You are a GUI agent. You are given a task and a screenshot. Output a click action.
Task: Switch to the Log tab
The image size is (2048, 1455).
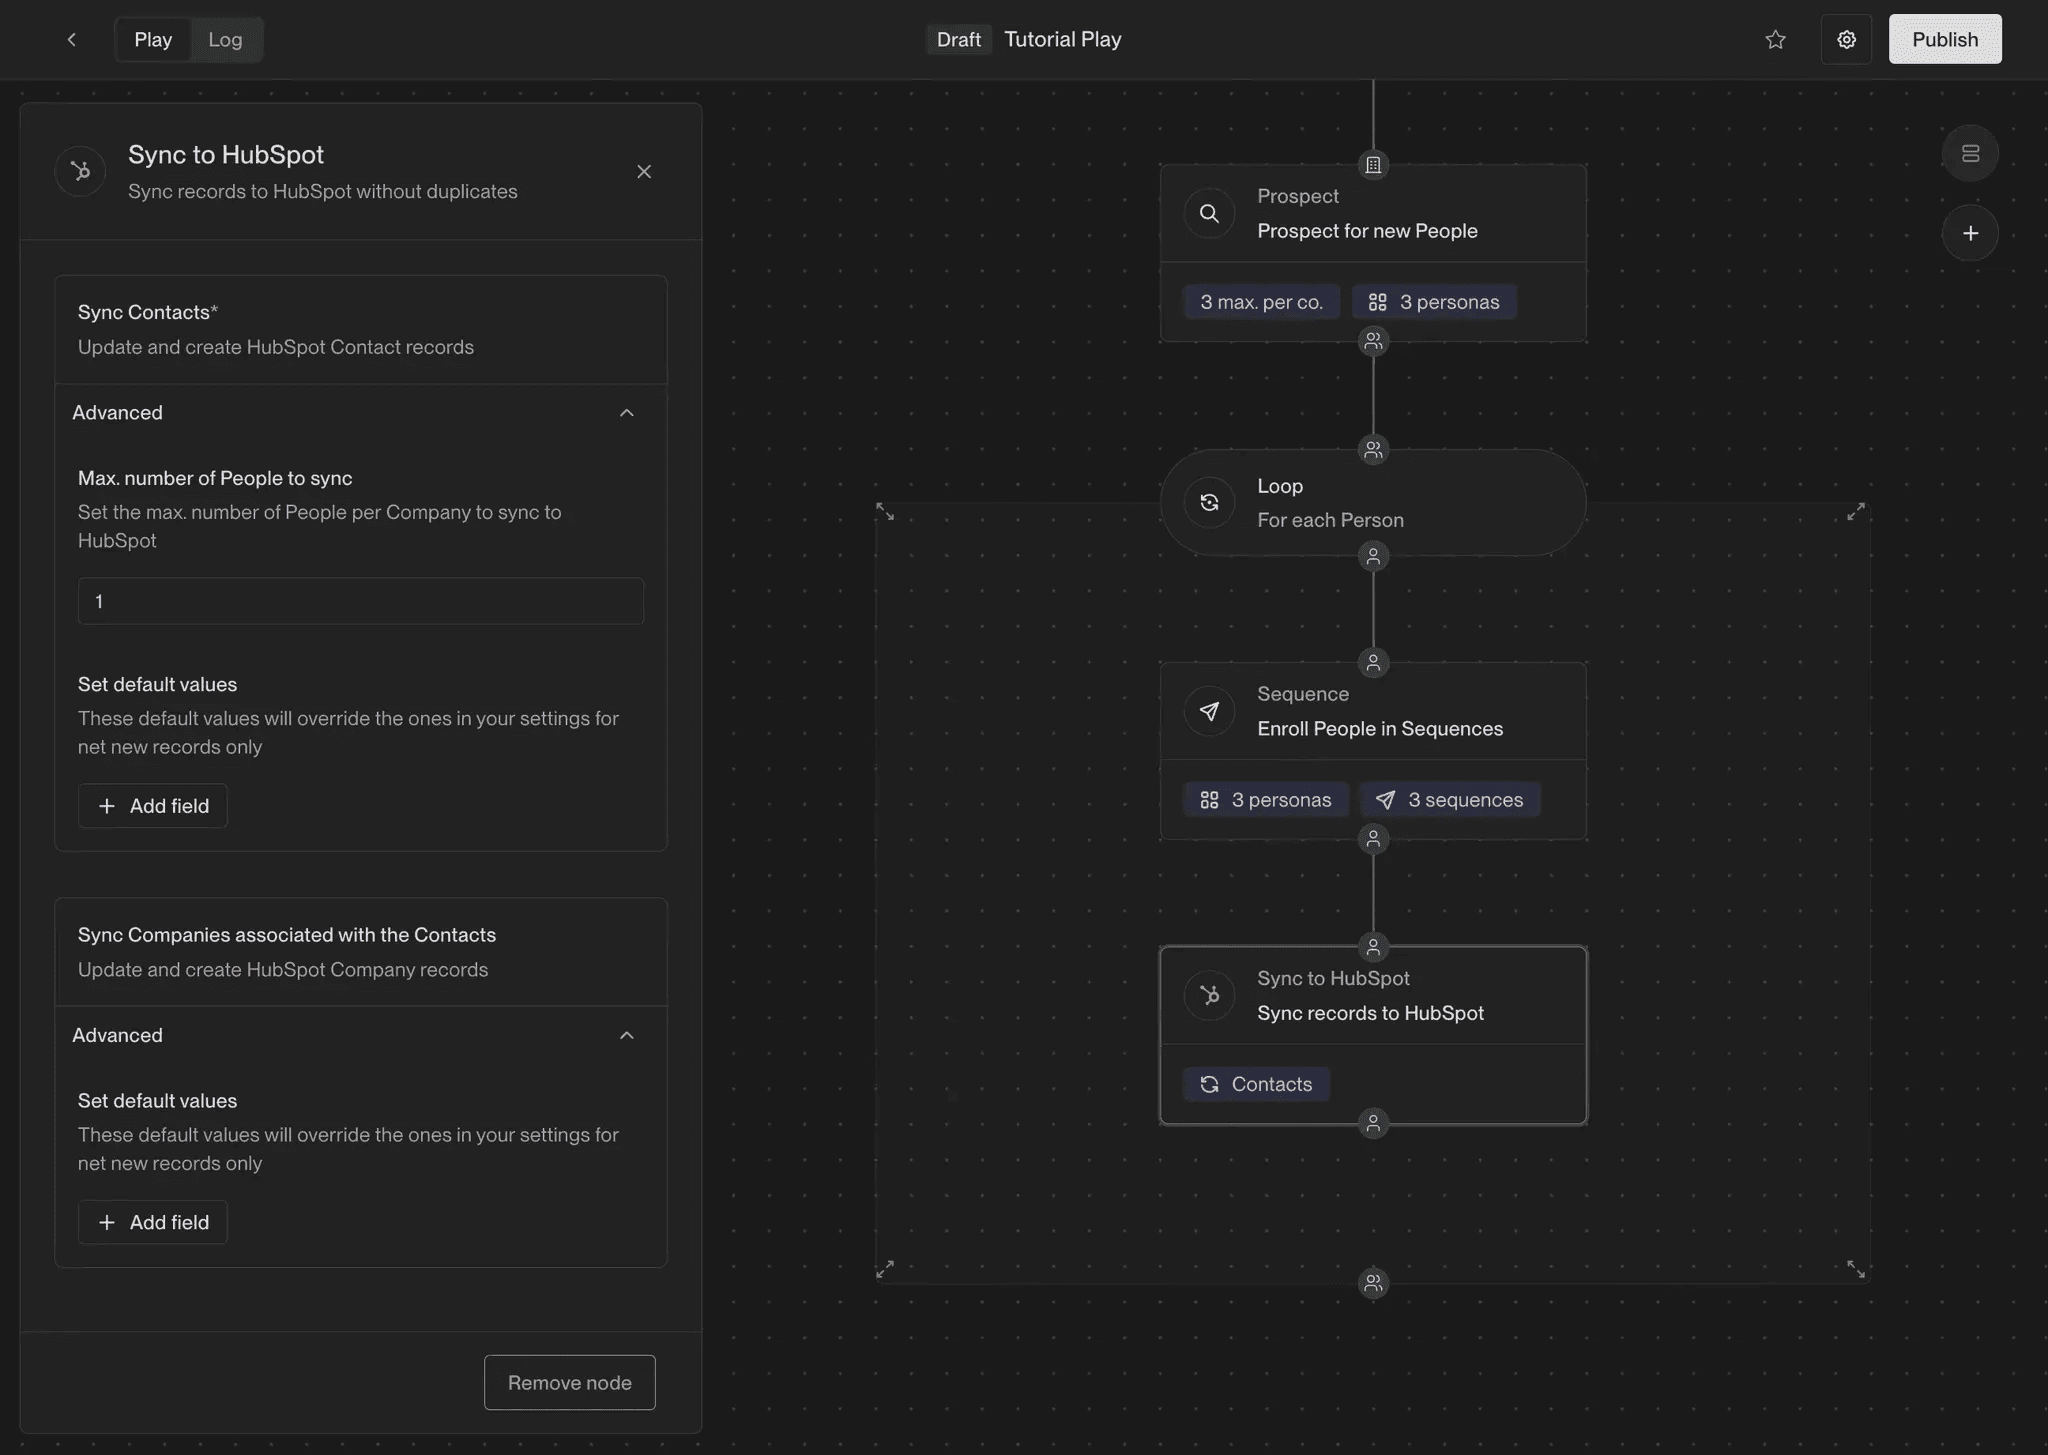[225, 40]
